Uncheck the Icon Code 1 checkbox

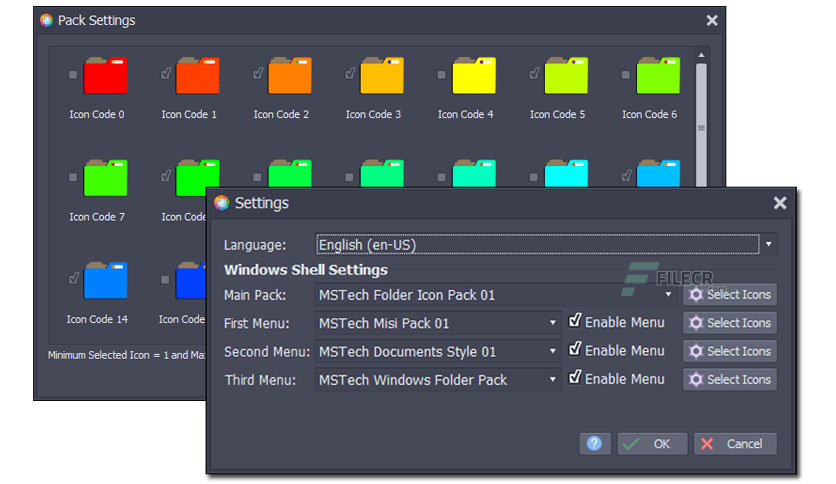pos(166,73)
